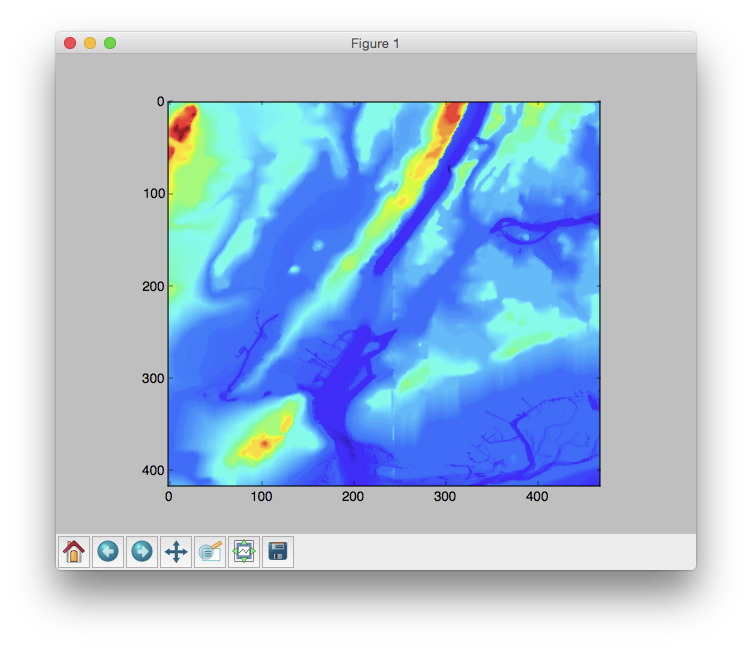Click the Figure 1 title text
This screenshot has width=752, height=650.
coord(376,43)
